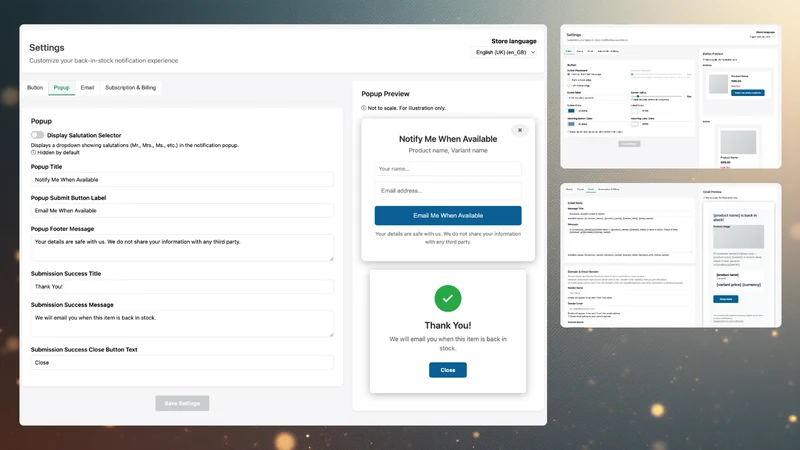Grab the Popup Footer Message resize handle
Screen dimensions: 800x450
point(331,259)
